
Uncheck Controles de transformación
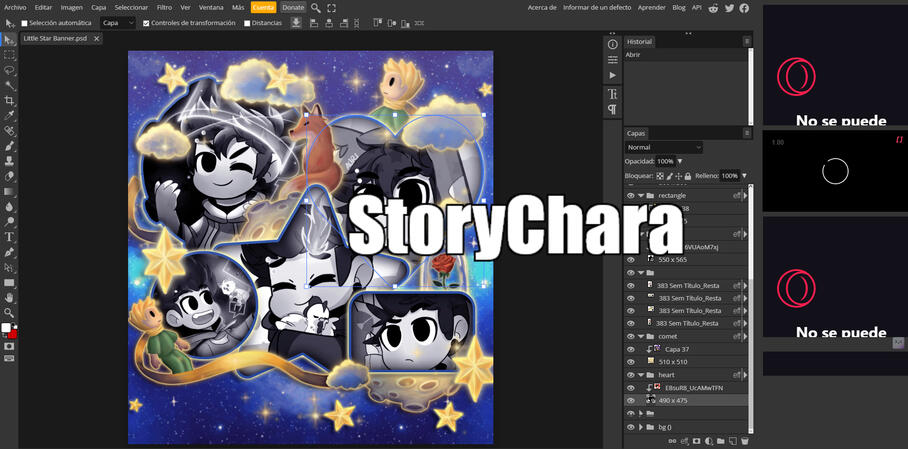tap(147, 22)
